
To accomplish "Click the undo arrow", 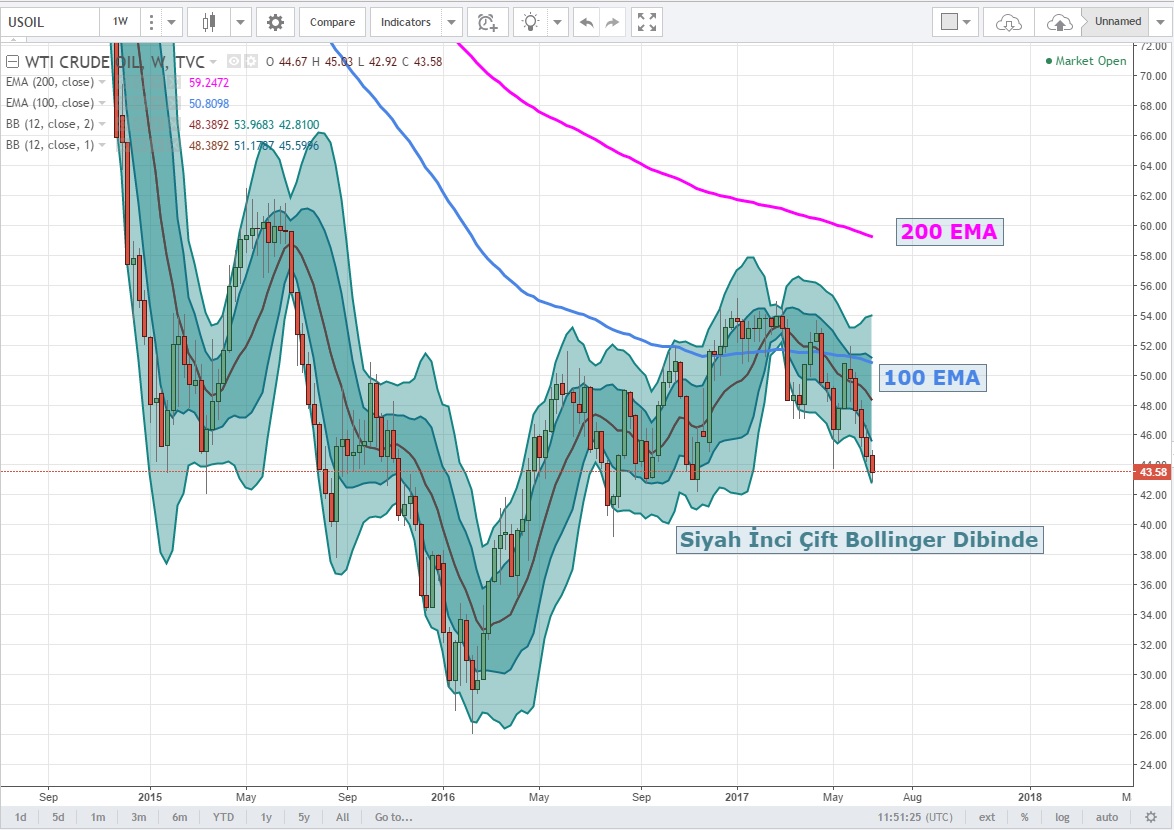I will click(x=586, y=22).
